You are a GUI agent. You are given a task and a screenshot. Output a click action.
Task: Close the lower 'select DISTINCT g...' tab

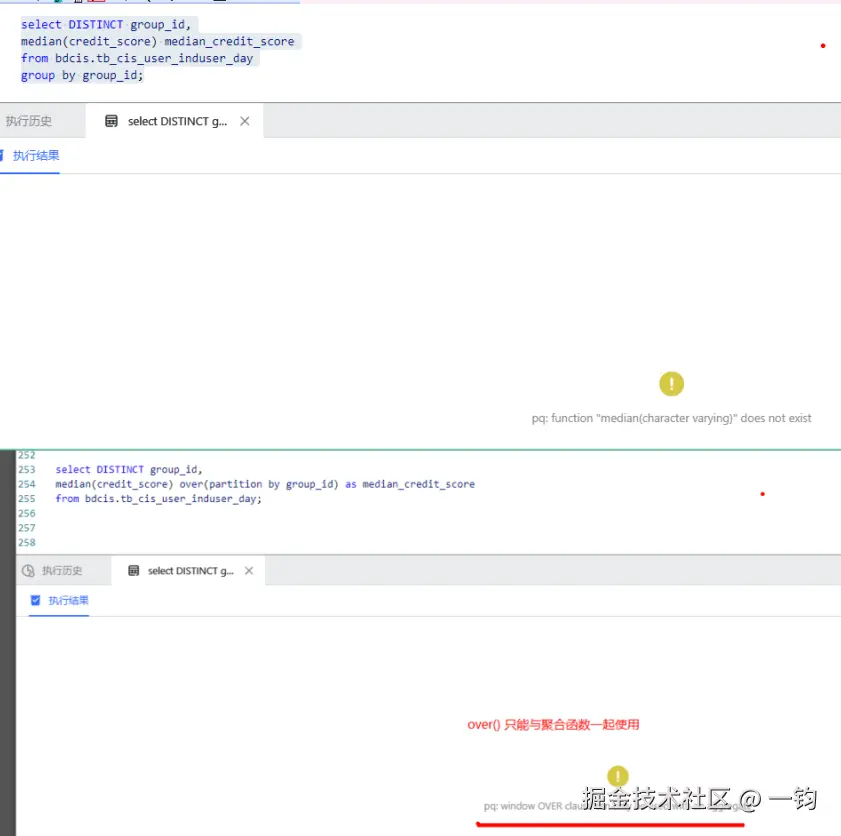pos(249,571)
